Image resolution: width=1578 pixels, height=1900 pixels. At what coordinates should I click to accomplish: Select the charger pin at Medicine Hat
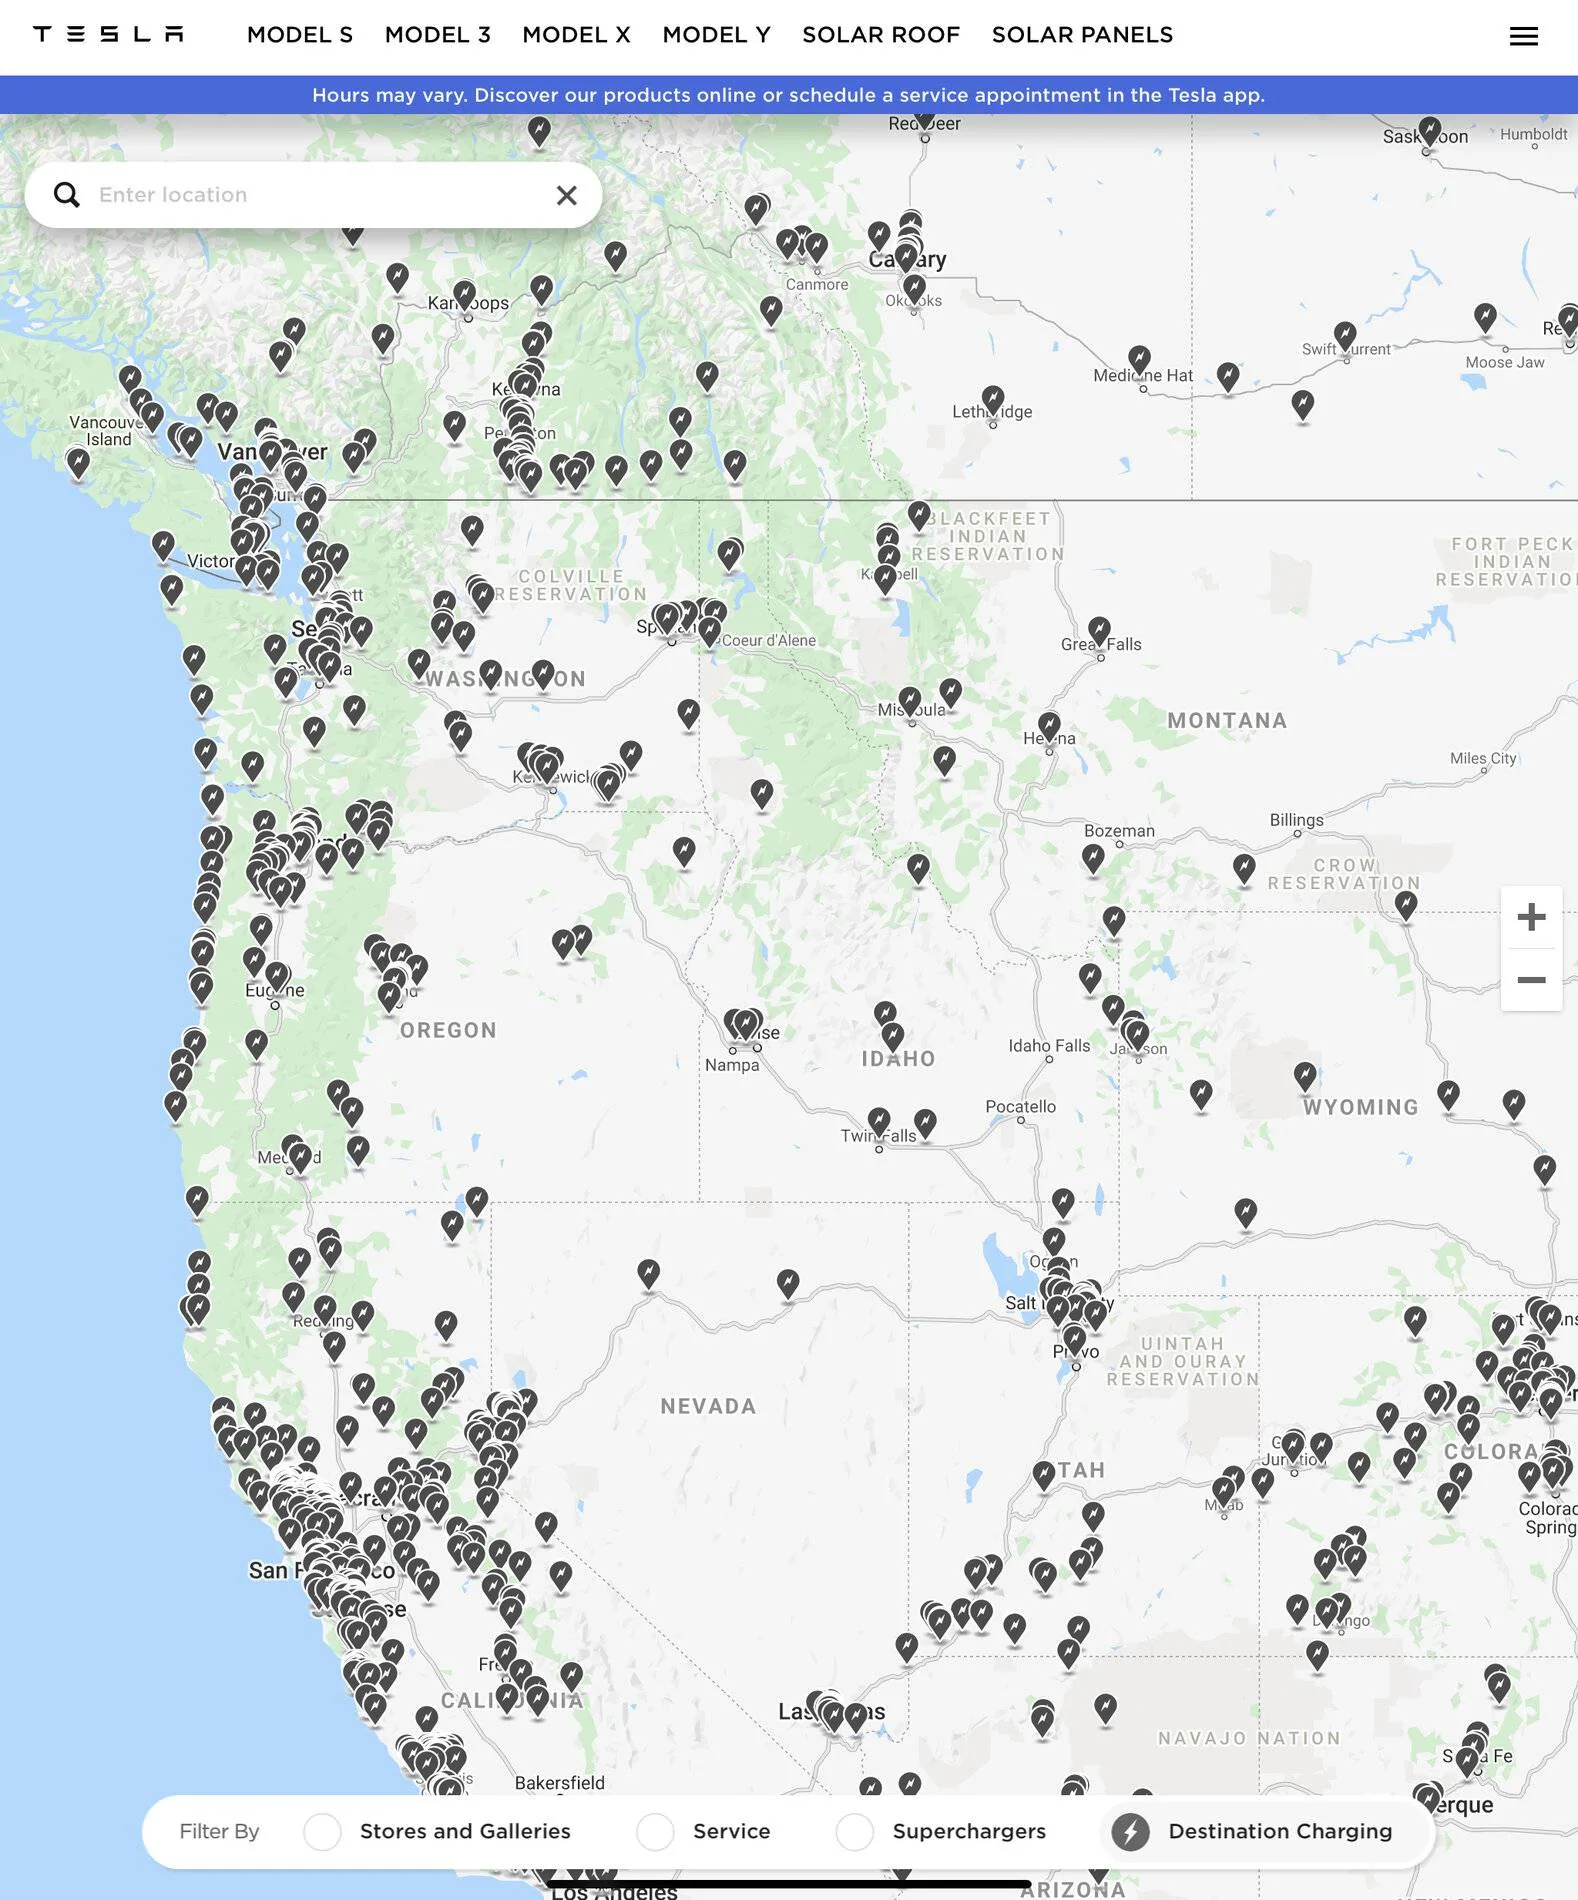click(x=1139, y=360)
